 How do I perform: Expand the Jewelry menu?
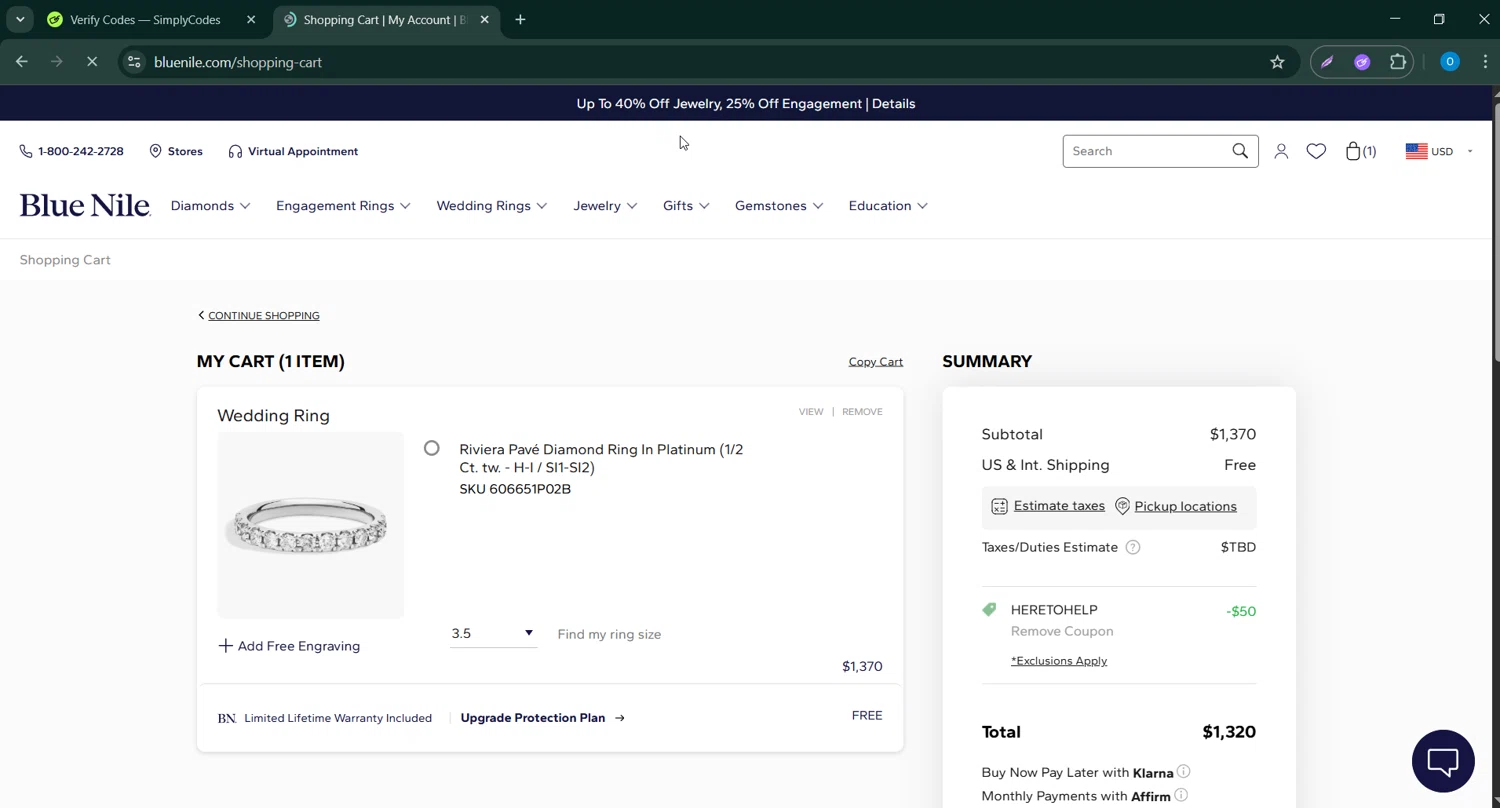(605, 206)
